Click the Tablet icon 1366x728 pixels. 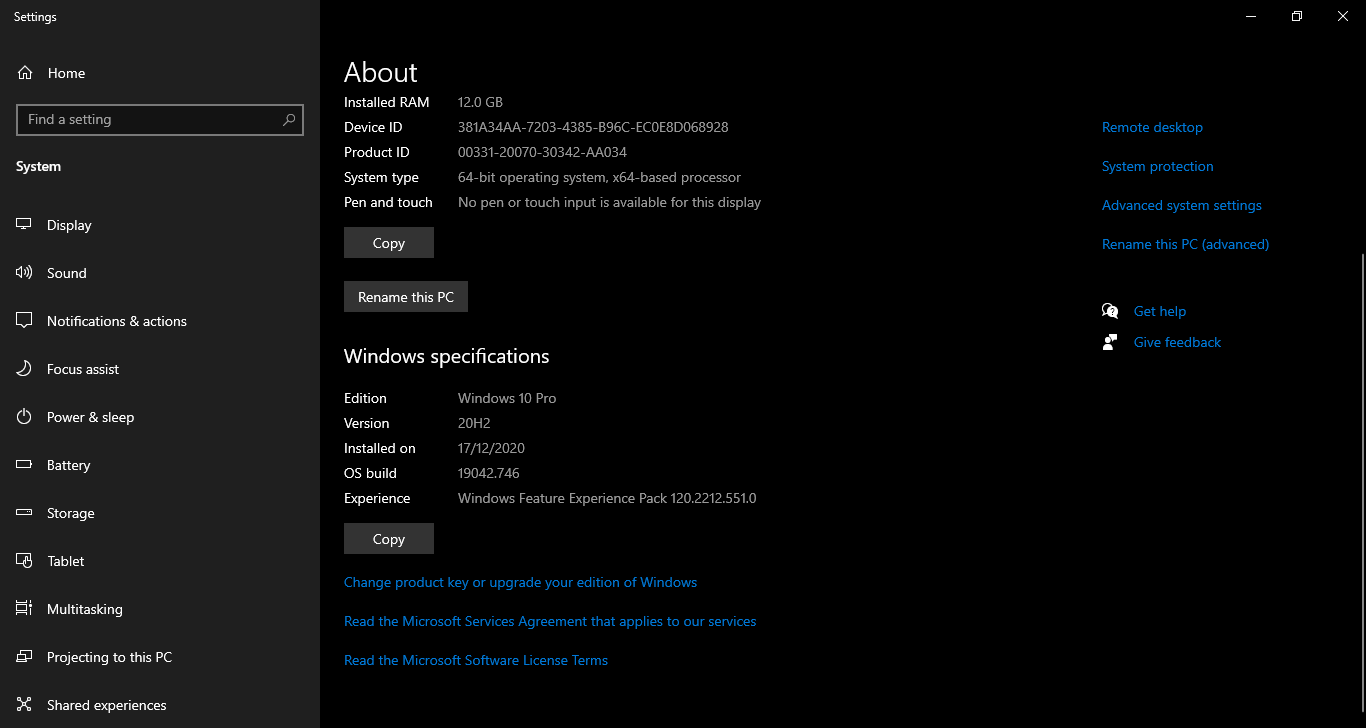point(25,561)
